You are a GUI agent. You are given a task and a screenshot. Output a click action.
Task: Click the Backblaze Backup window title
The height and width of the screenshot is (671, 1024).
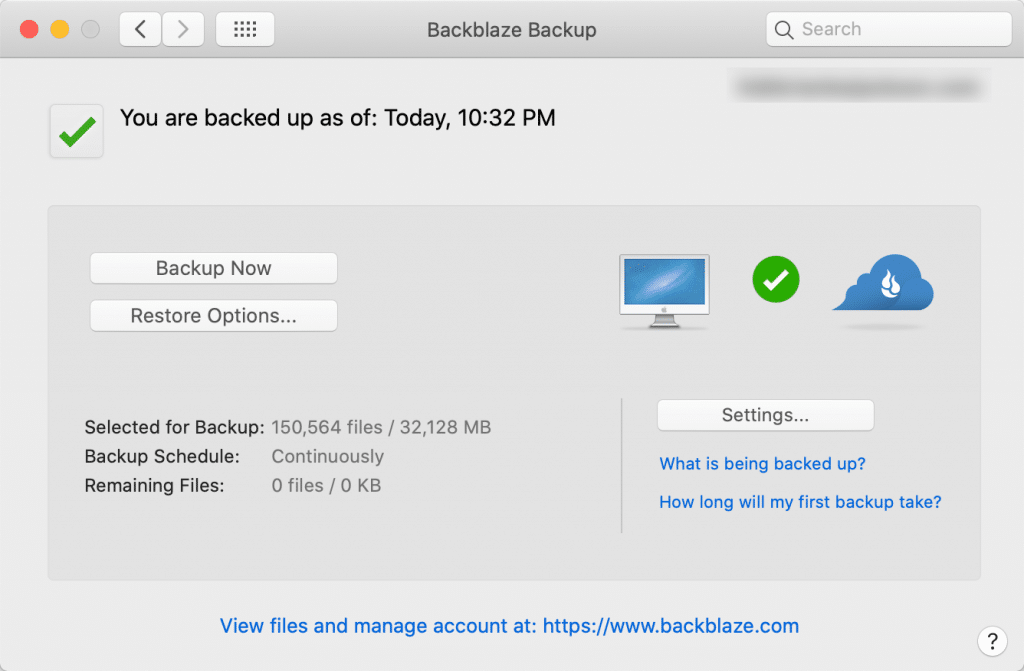pyautogui.click(x=511, y=30)
